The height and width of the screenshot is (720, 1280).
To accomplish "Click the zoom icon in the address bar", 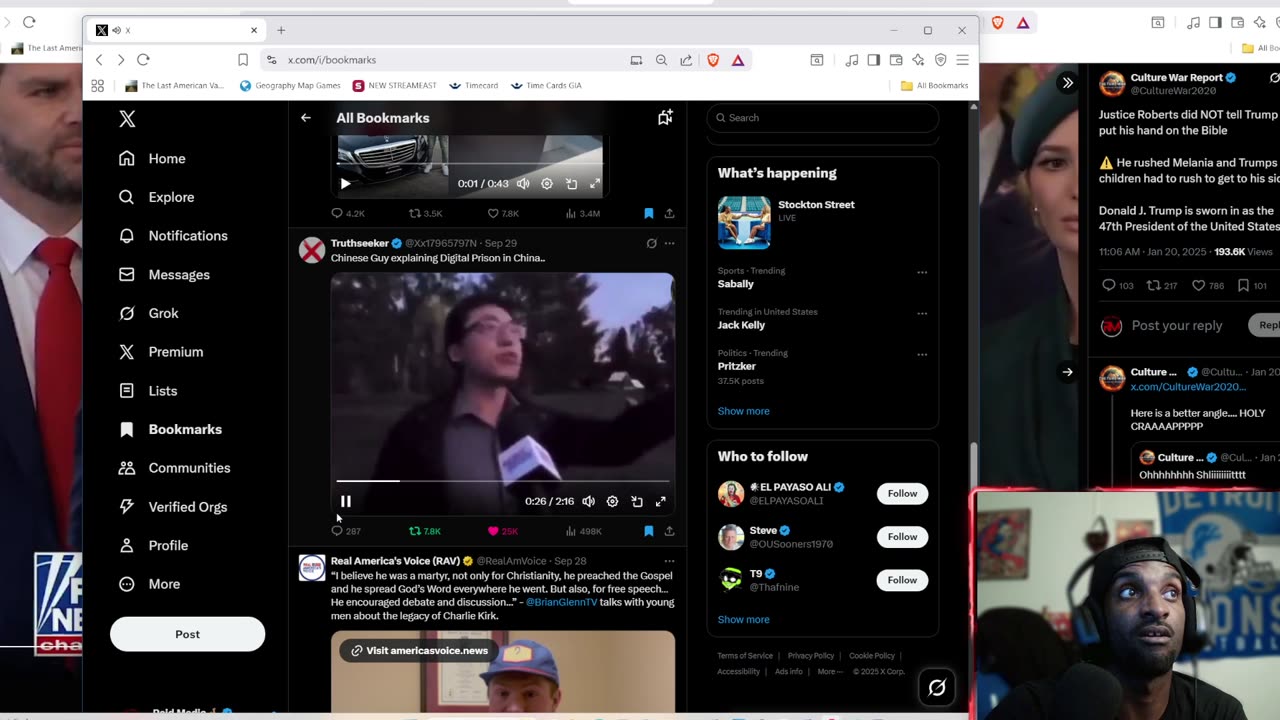I will click(x=661, y=60).
